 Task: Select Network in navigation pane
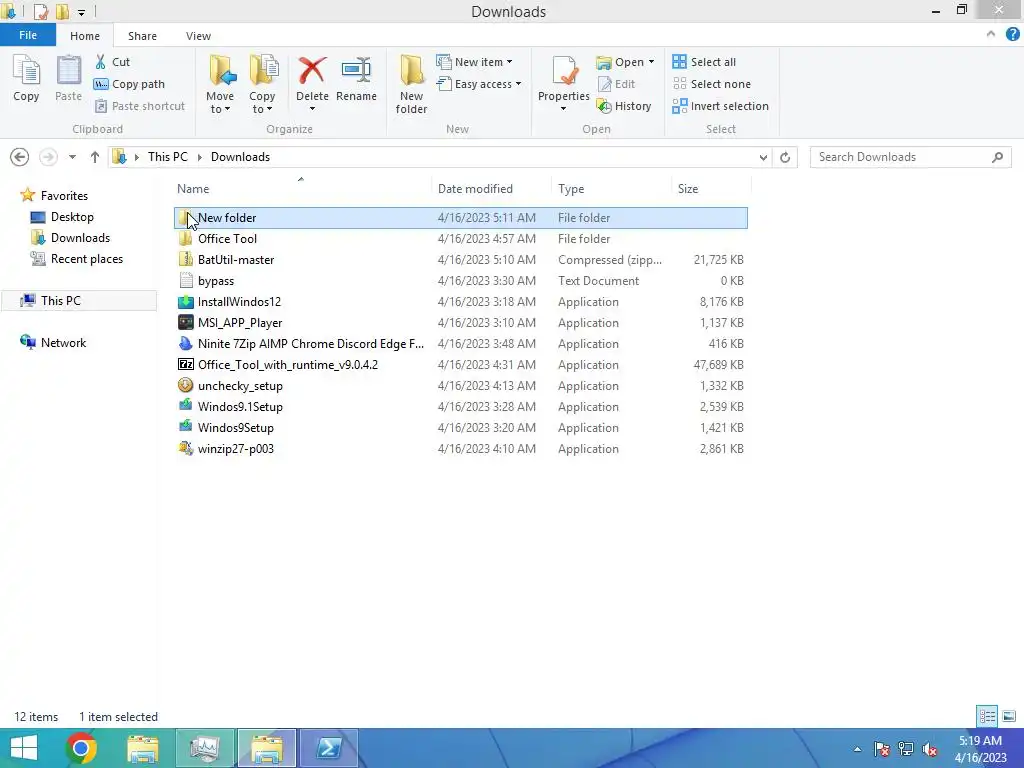(x=63, y=342)
